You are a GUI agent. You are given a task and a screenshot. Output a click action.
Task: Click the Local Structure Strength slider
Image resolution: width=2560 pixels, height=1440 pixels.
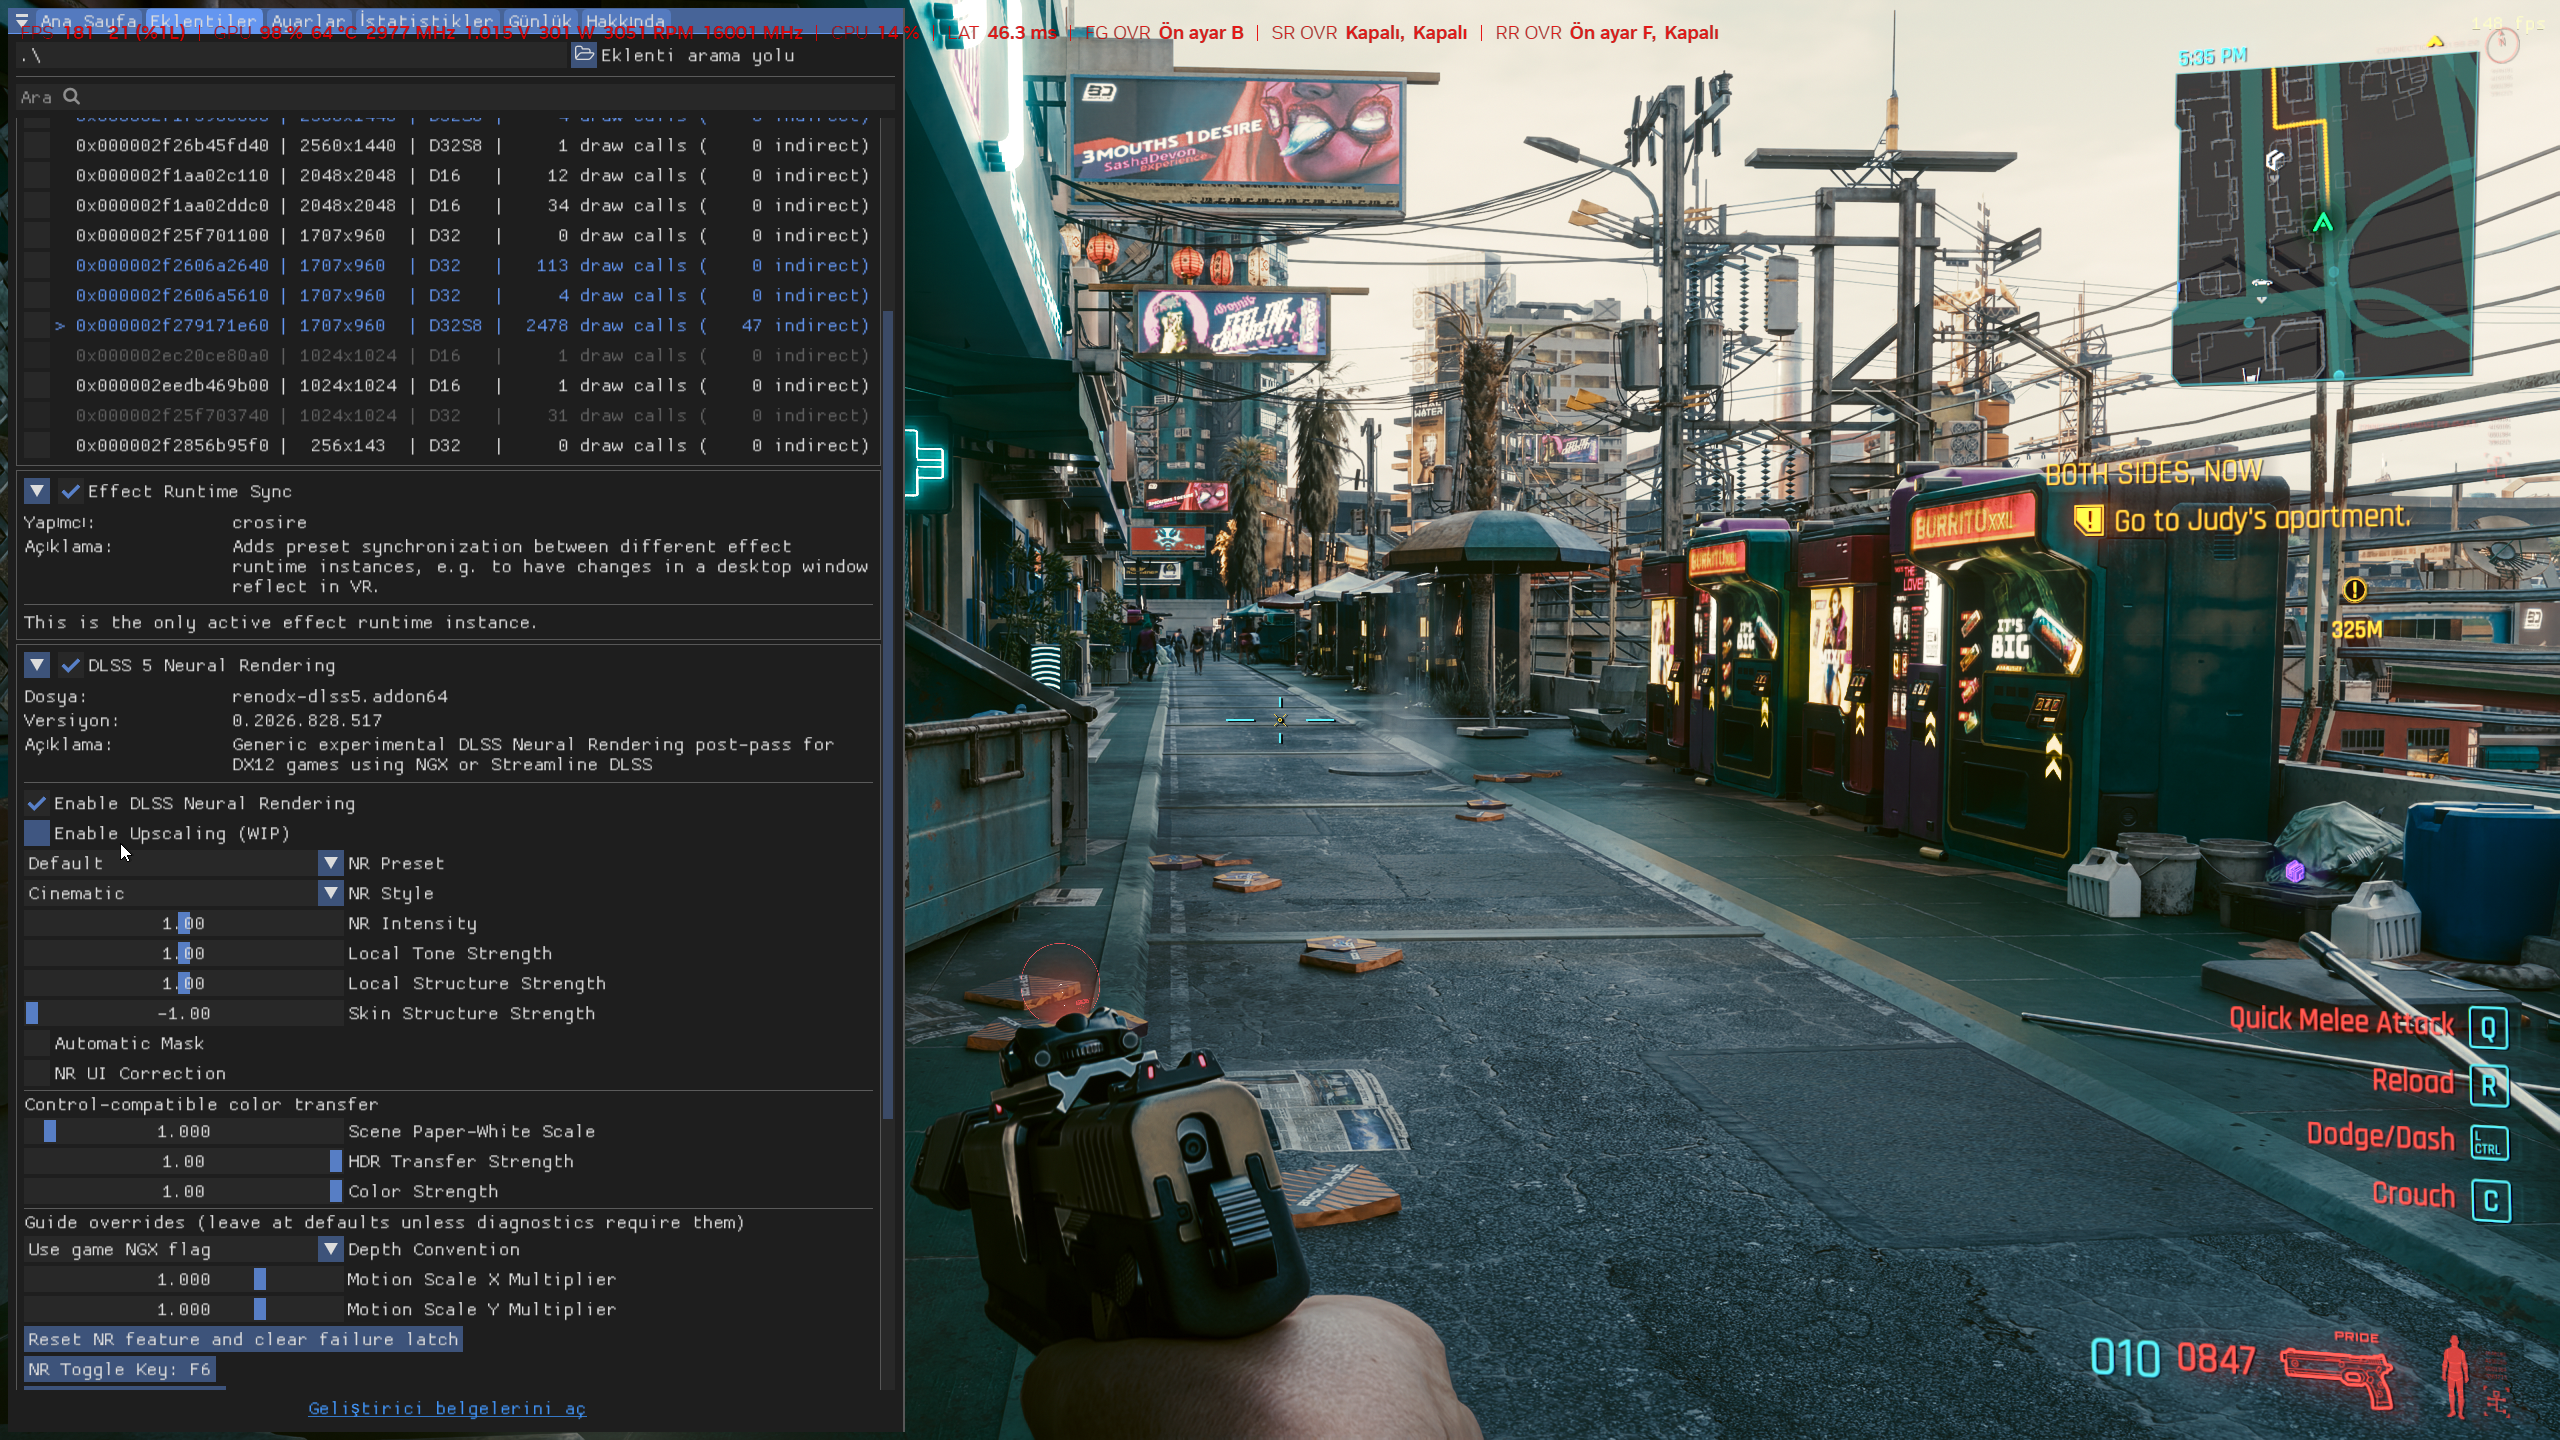pyautogui.click(x=184, y=983)
